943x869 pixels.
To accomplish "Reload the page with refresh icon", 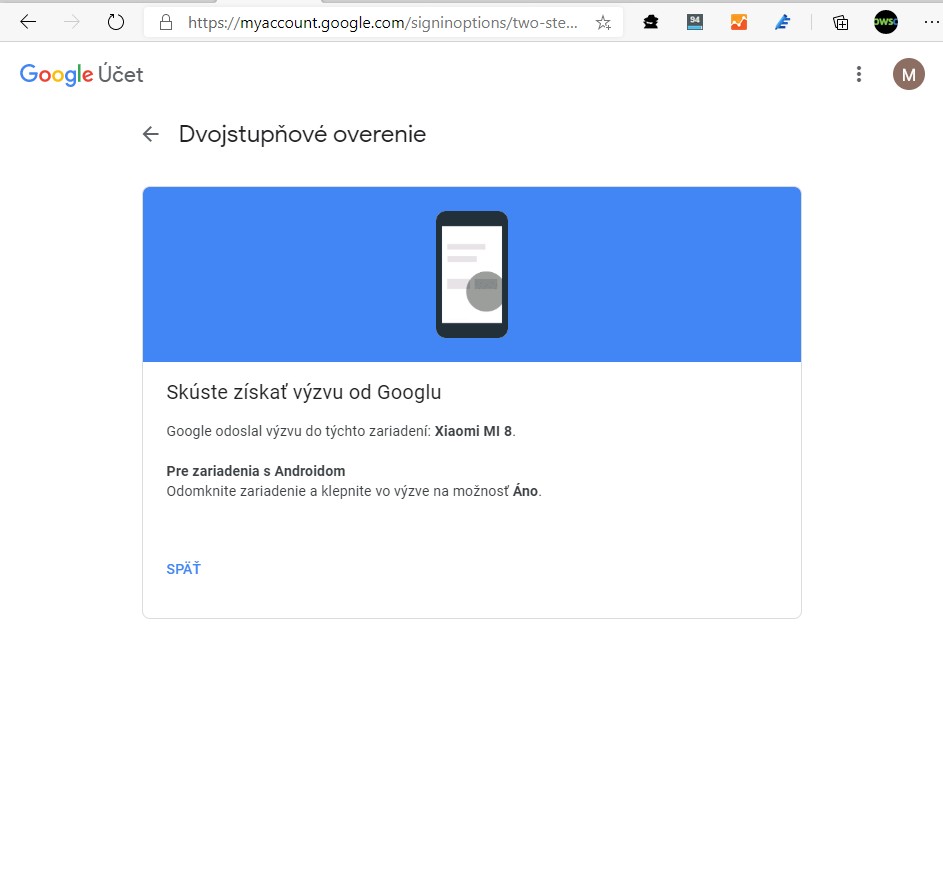I will point(115,23).
